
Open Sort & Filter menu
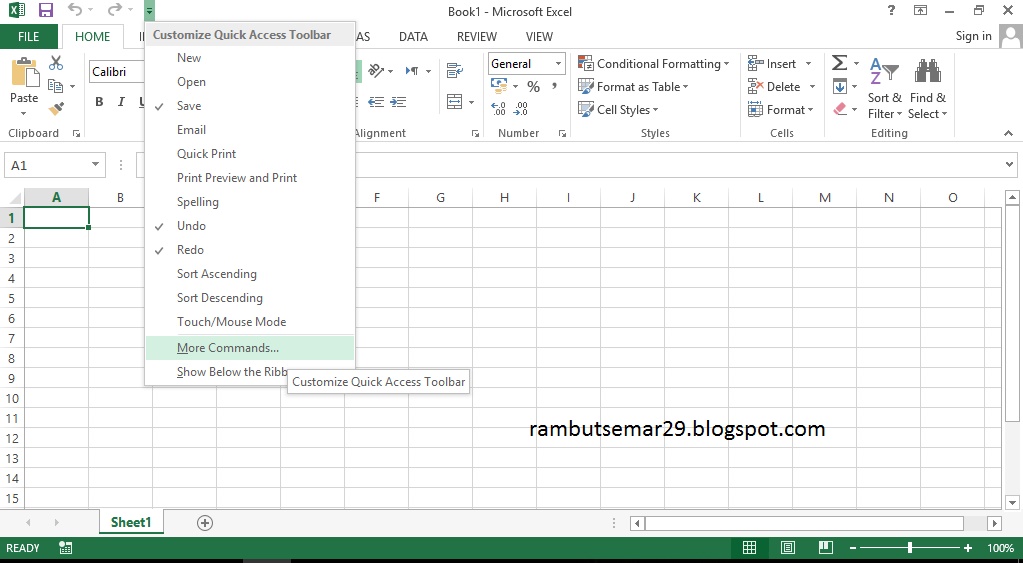[x=885, y=89]
